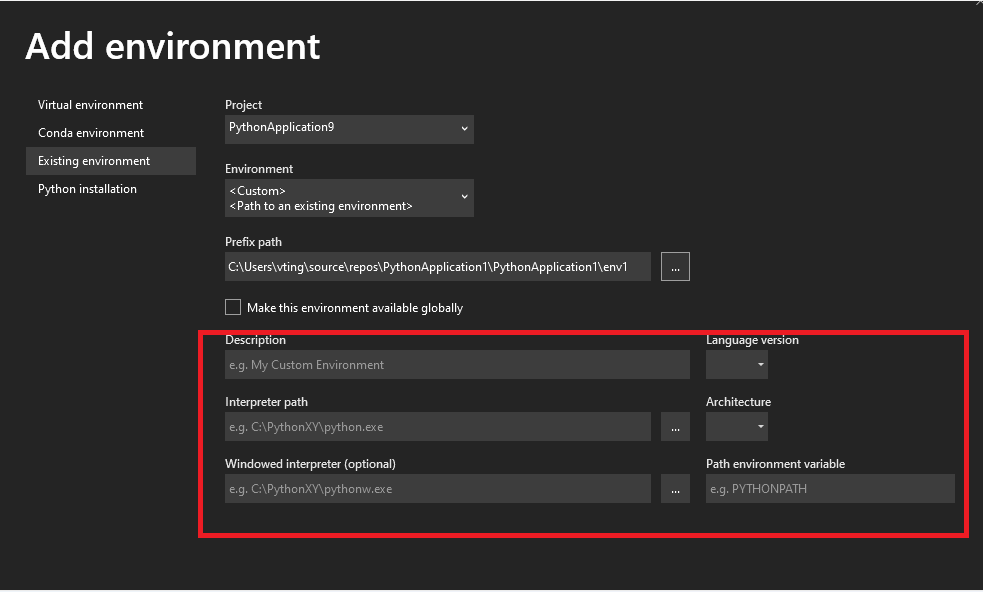Click the Description field
This screenshot has width=983, height=592.
tap(457, 364)
